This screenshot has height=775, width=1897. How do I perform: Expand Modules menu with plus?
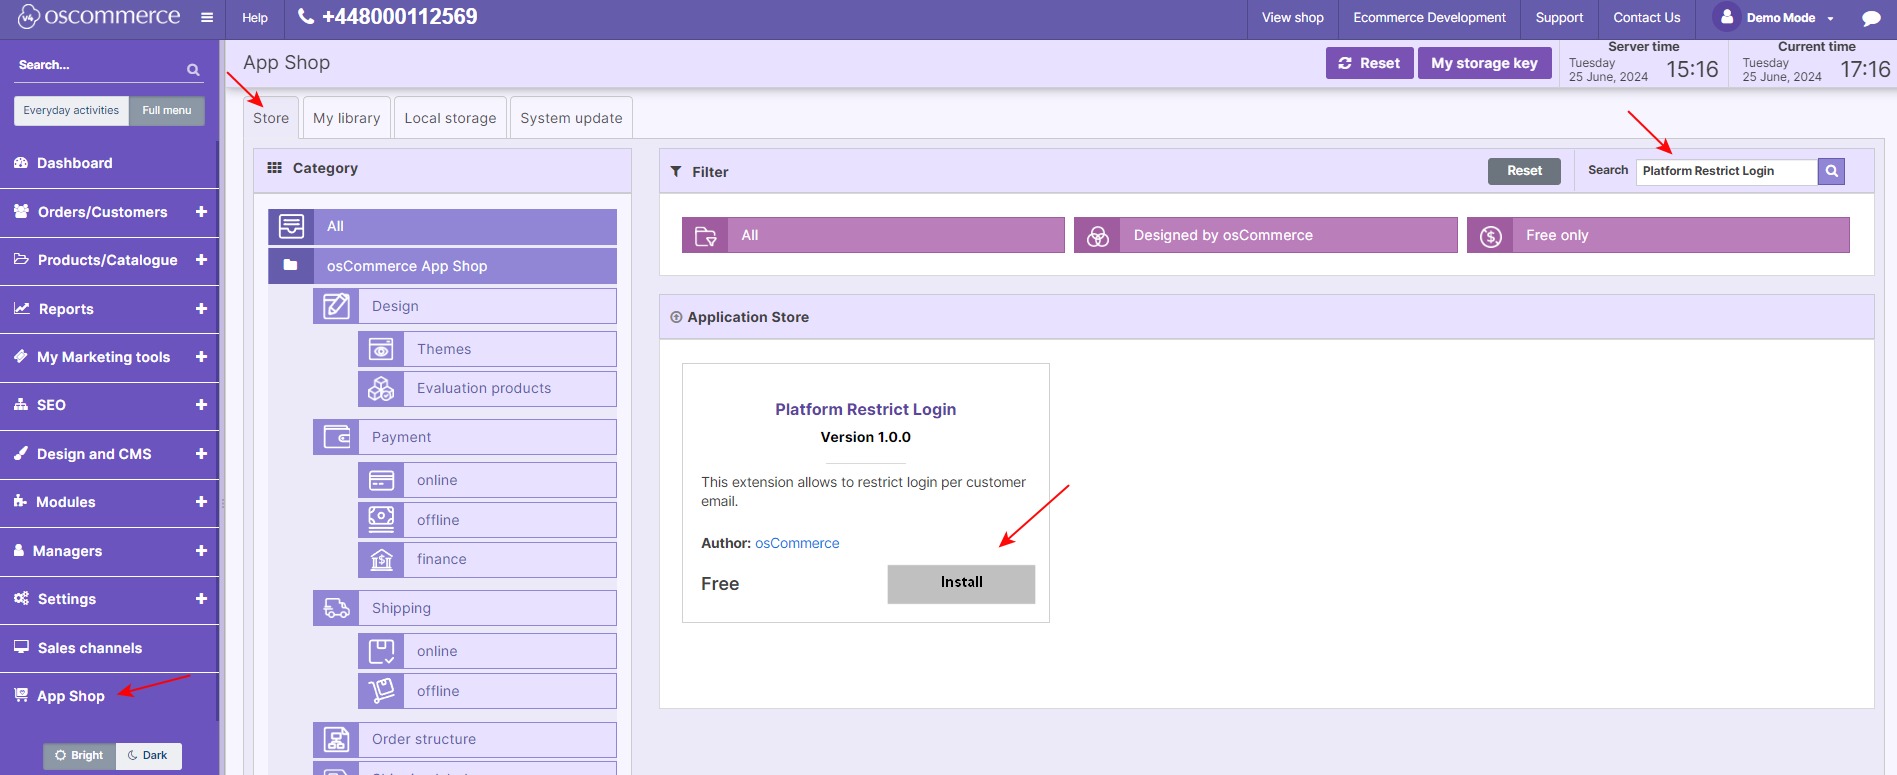[201, 502]
